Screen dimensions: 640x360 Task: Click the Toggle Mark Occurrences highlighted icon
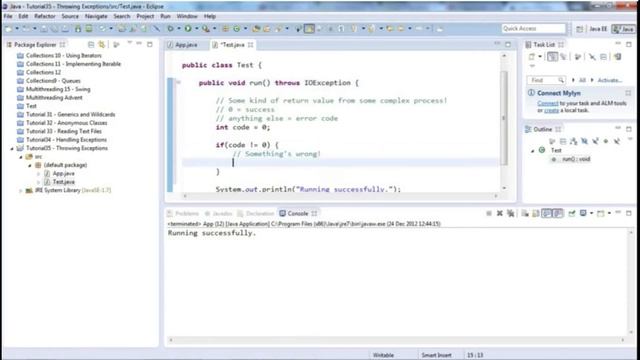click(x=309, y=29)
